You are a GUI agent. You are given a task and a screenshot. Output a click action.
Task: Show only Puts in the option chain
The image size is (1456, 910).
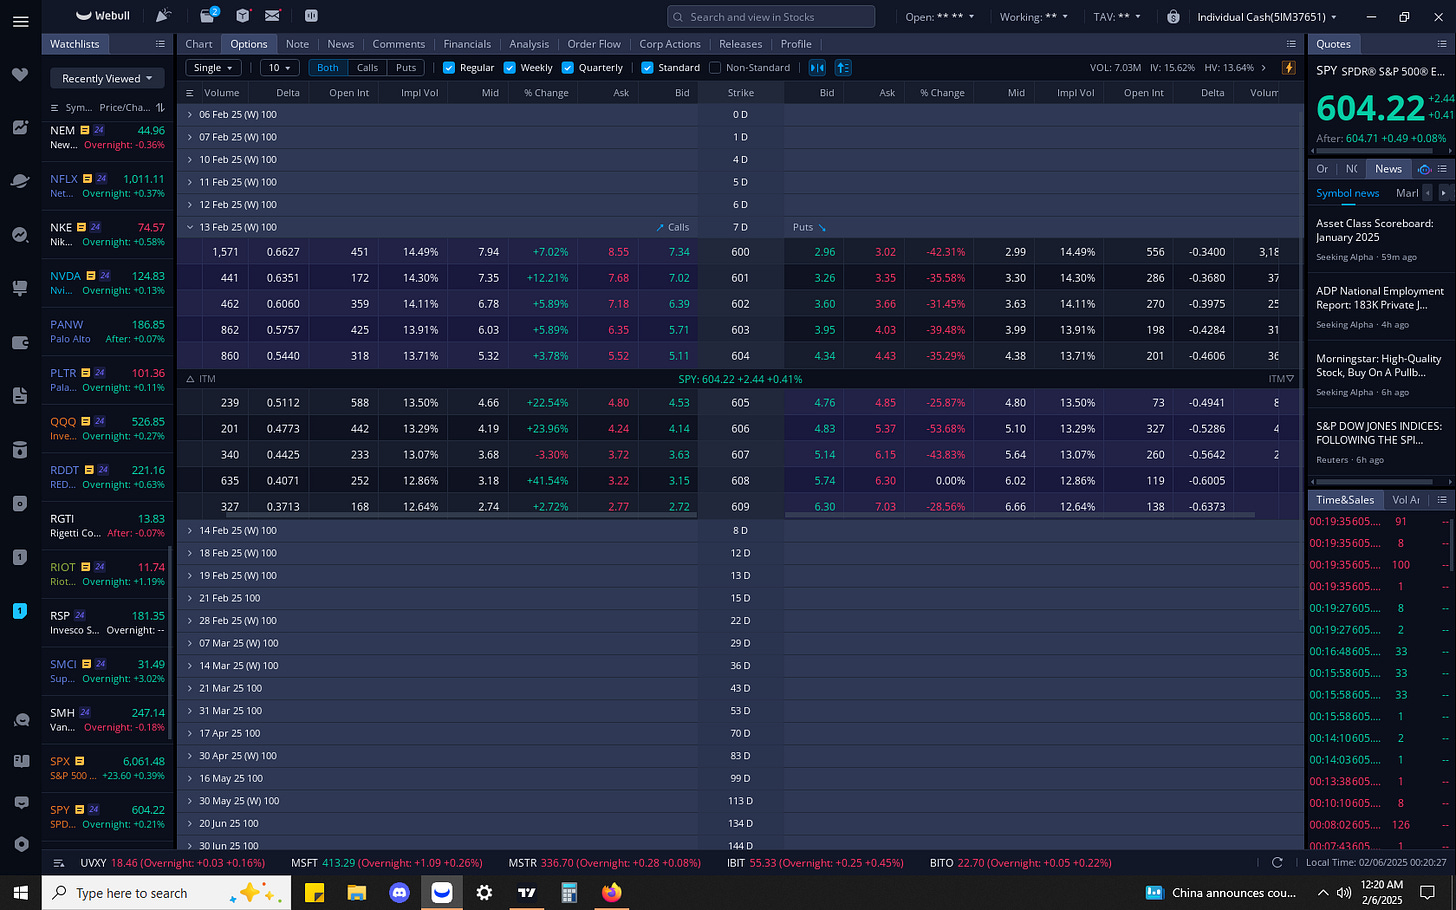405,68
